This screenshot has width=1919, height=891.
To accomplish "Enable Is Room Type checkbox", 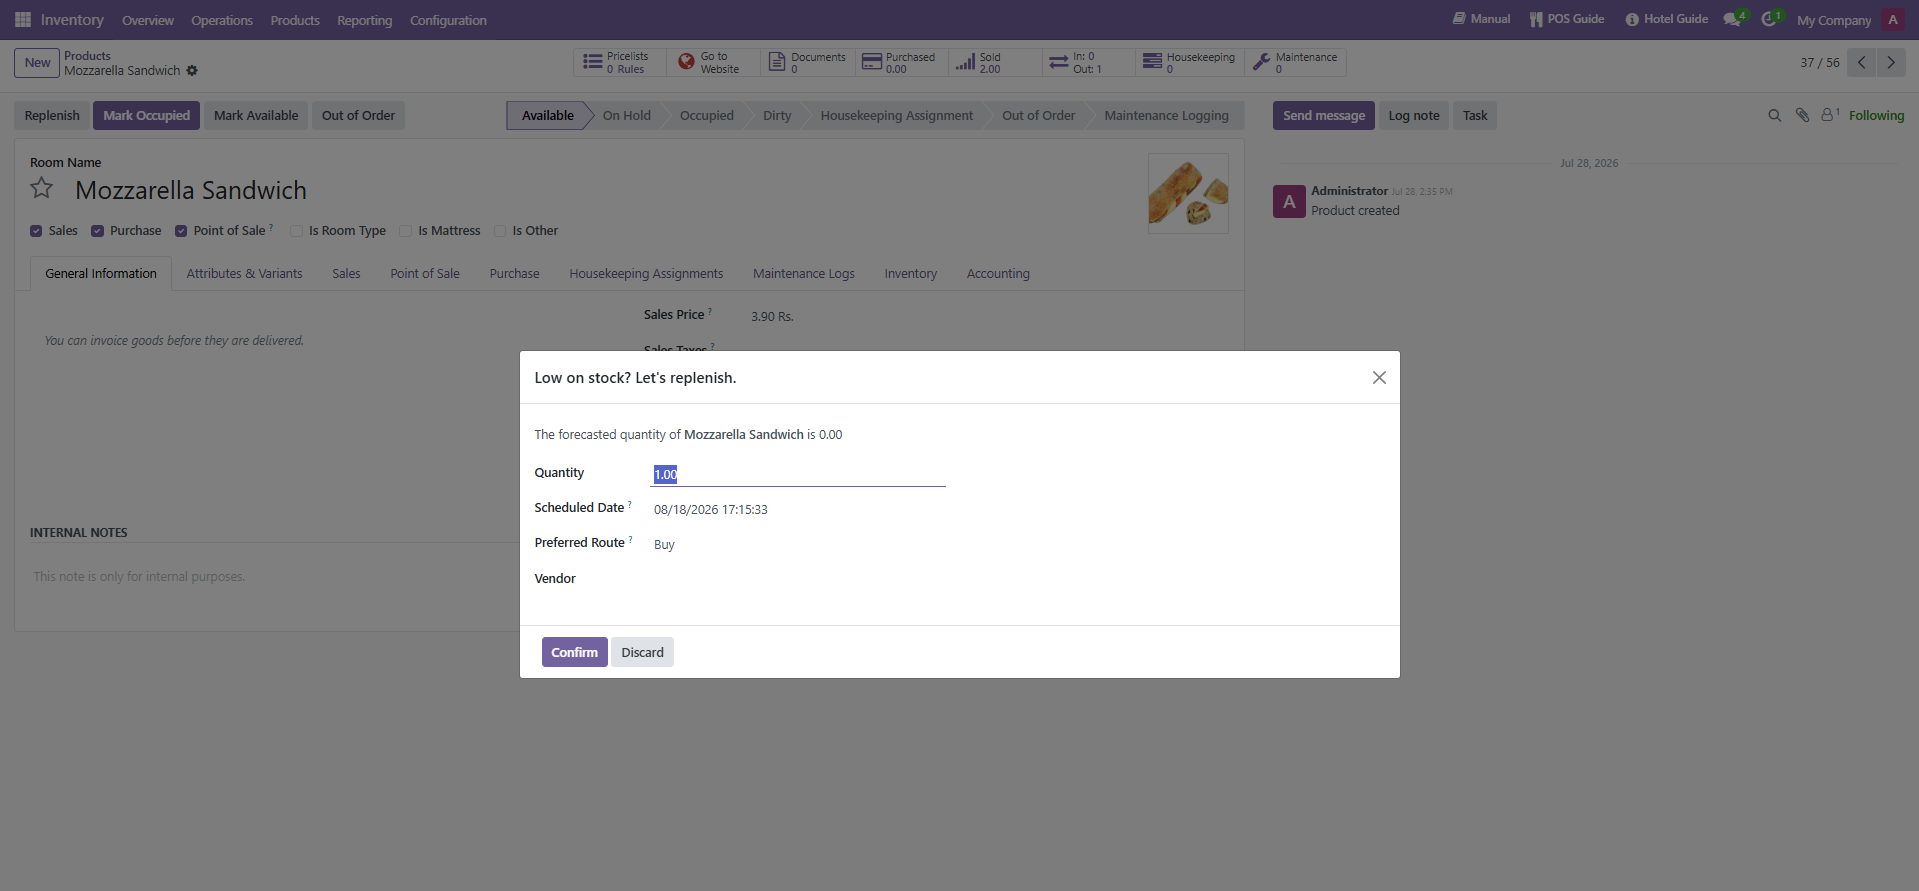I will pos(296,231).
